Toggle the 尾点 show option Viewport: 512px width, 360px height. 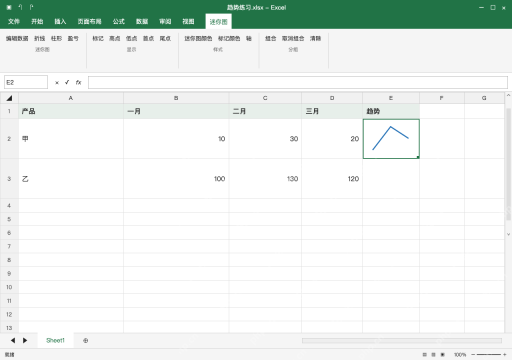coord(165,39)
